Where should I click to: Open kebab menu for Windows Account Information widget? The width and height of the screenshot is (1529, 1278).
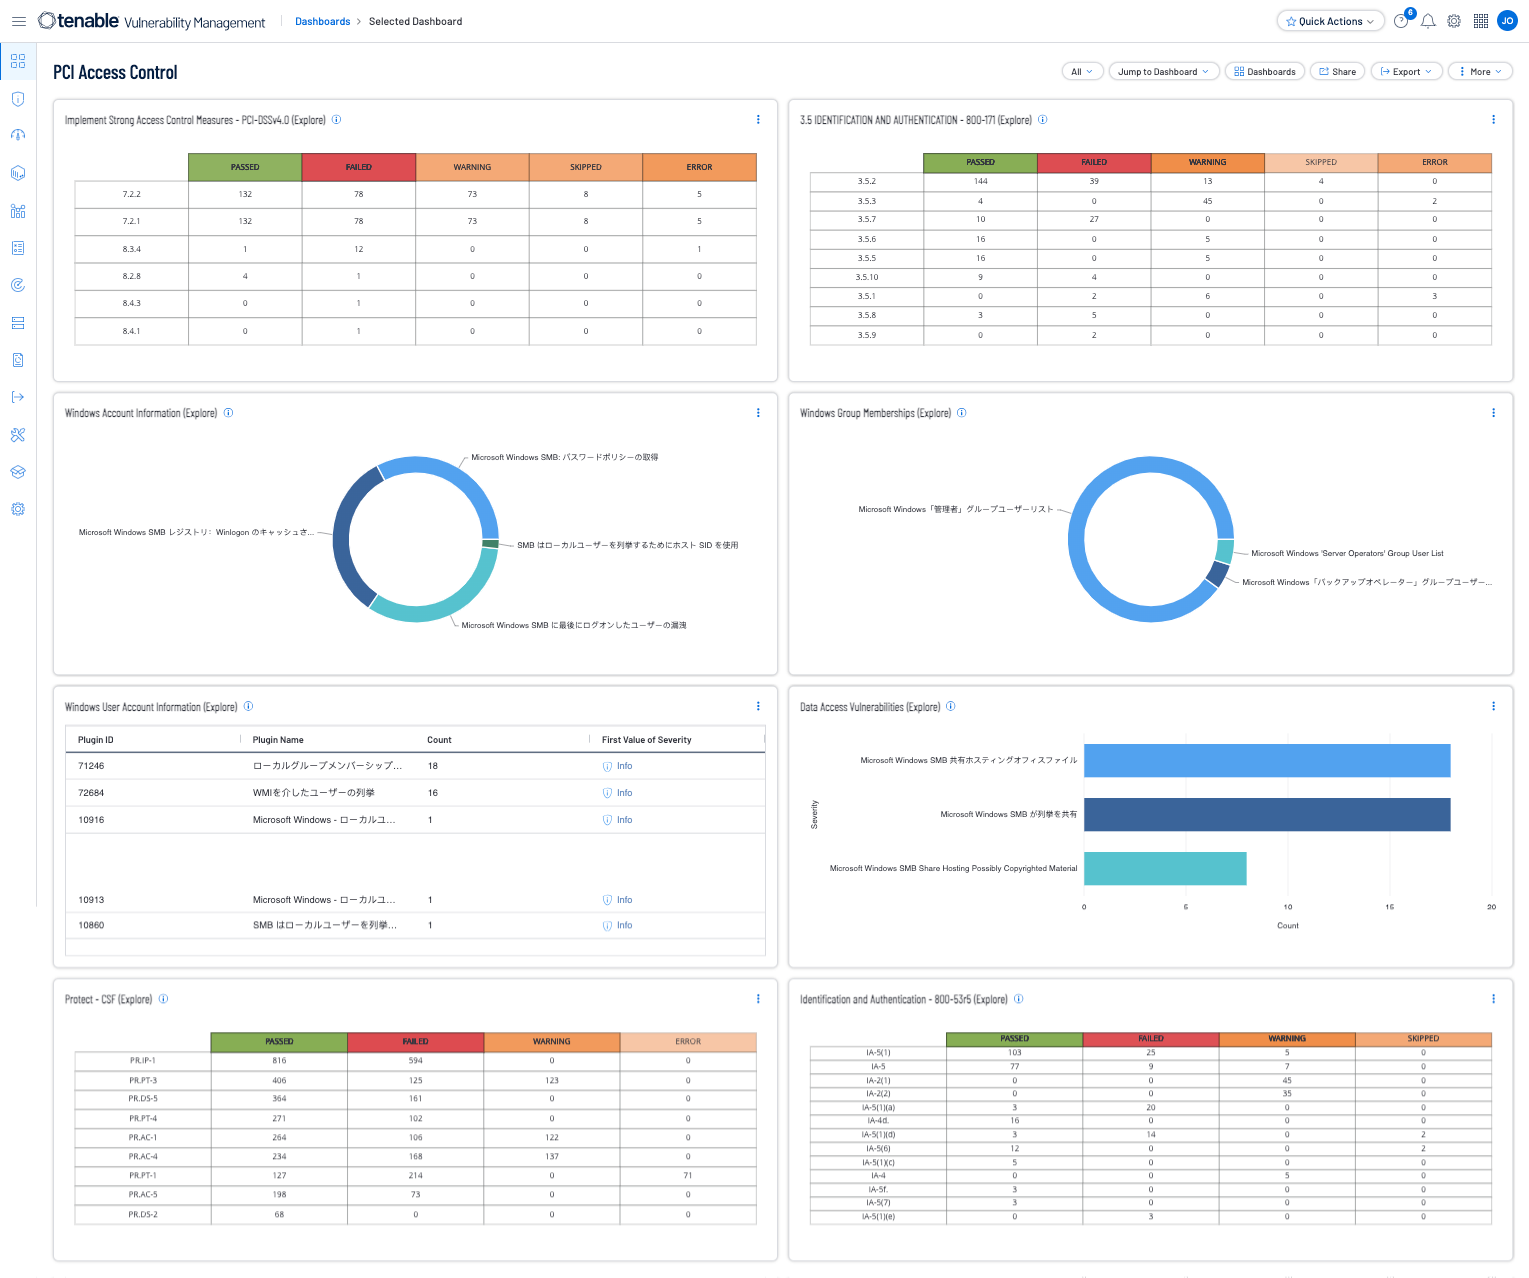(758, 413)
